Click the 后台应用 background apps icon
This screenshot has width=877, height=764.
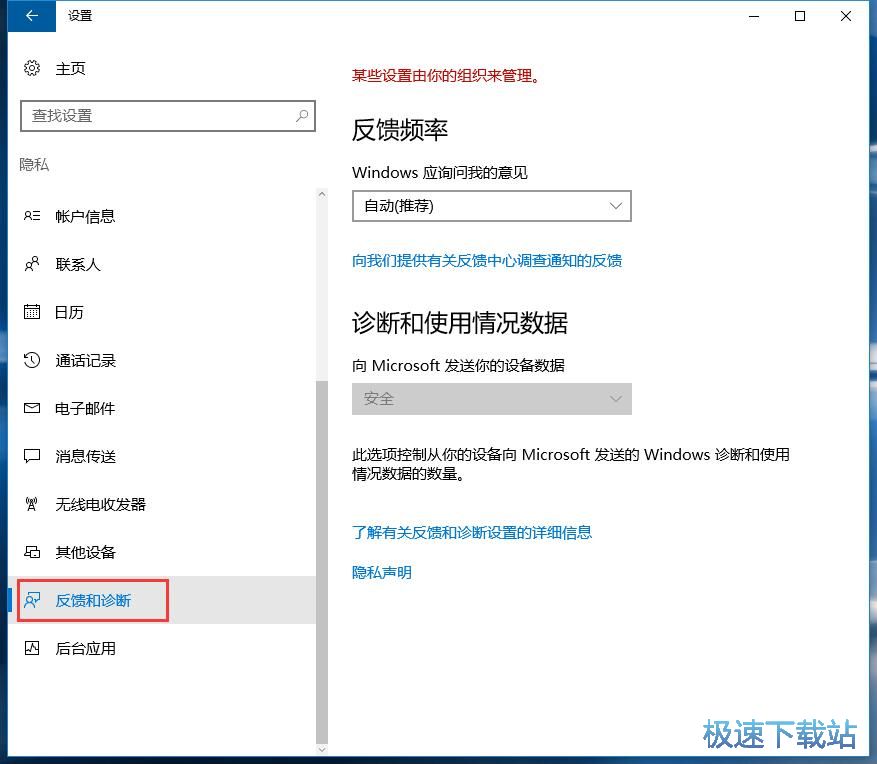coord(32,648)
